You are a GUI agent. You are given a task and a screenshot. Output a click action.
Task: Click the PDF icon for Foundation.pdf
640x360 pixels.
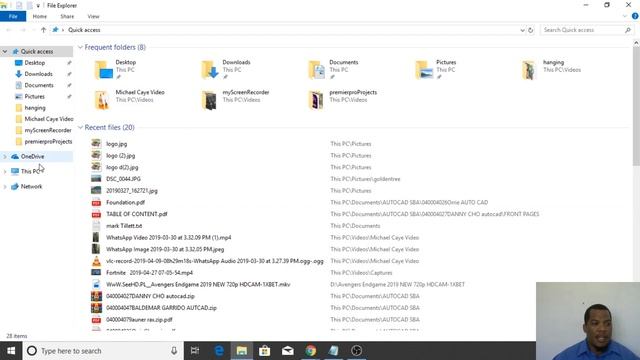coord(96,202)
